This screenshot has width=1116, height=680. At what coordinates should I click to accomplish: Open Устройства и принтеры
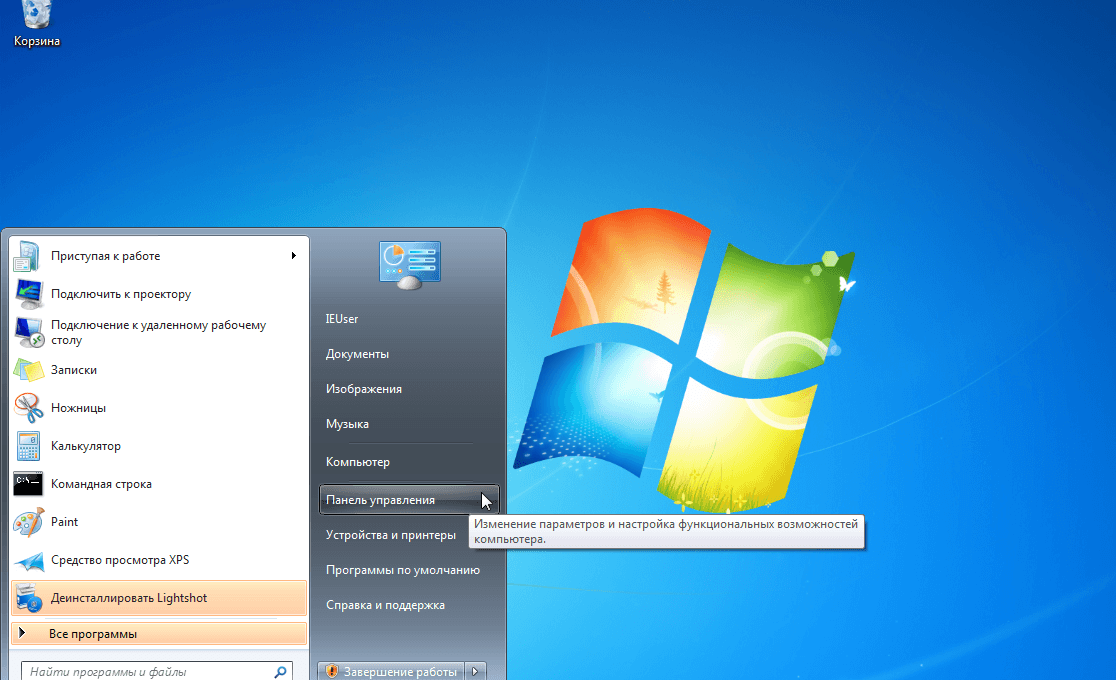click(x=391, y=535)
